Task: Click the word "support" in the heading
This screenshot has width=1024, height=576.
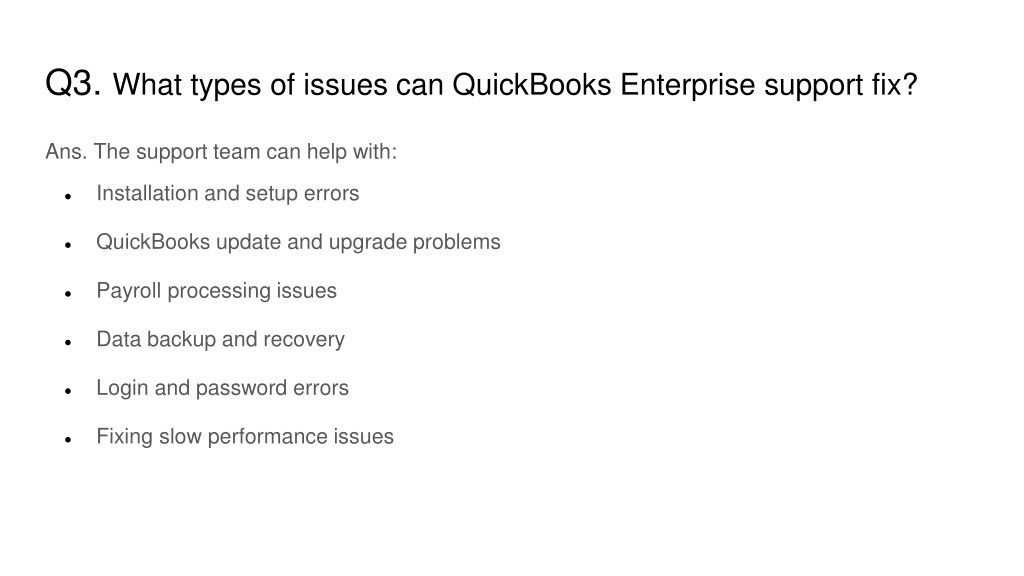Action: (813, 87)
